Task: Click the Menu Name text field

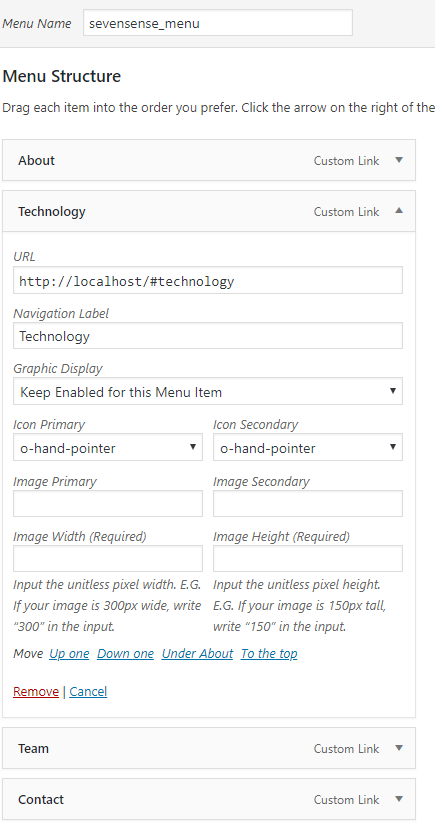Action: pyautogui.click(x=218, y=23)
